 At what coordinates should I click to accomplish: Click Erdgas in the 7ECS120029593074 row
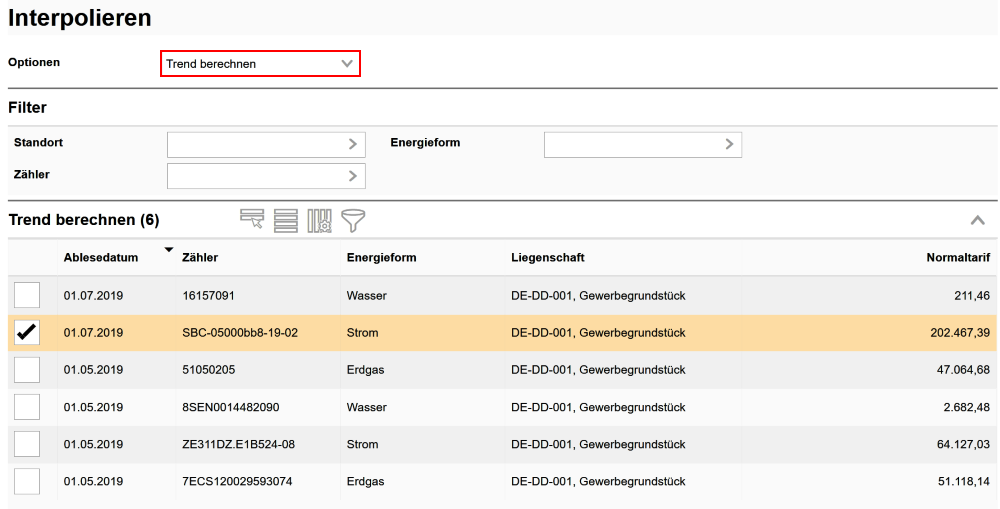click(365, 482)
